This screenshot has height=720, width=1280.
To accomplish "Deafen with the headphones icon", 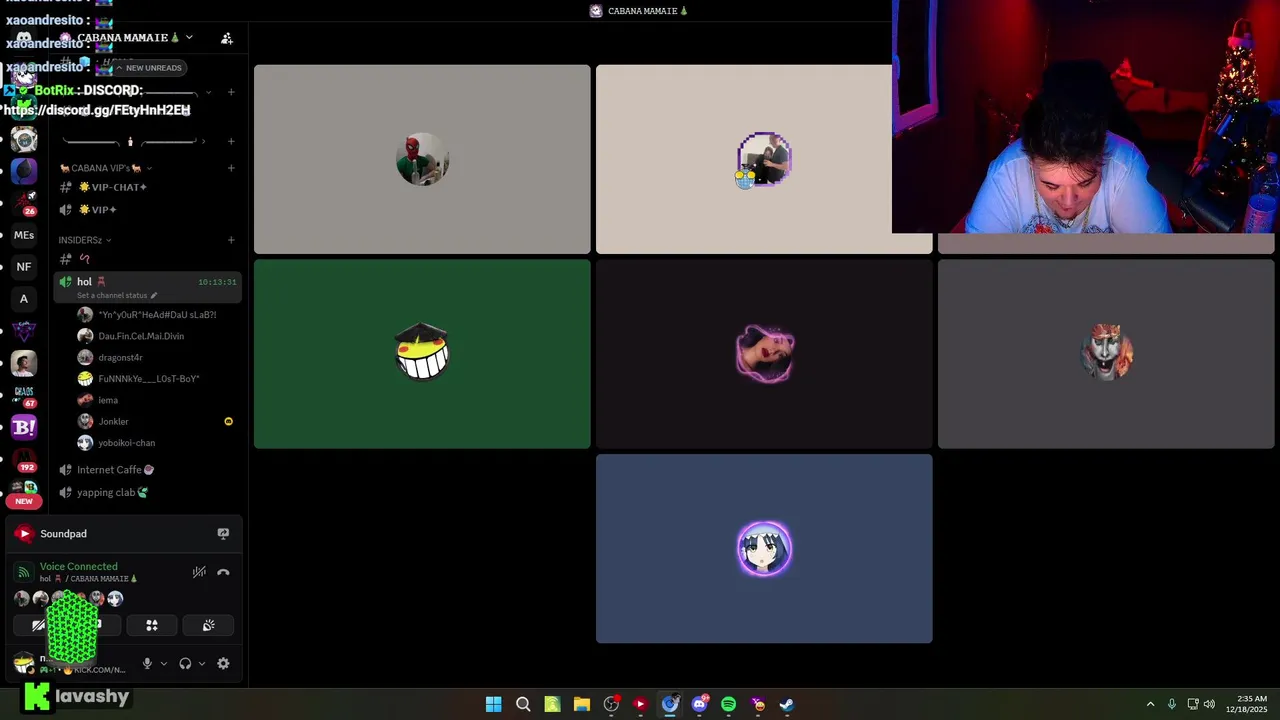I will pyautogui.click(x=185, y=663).
